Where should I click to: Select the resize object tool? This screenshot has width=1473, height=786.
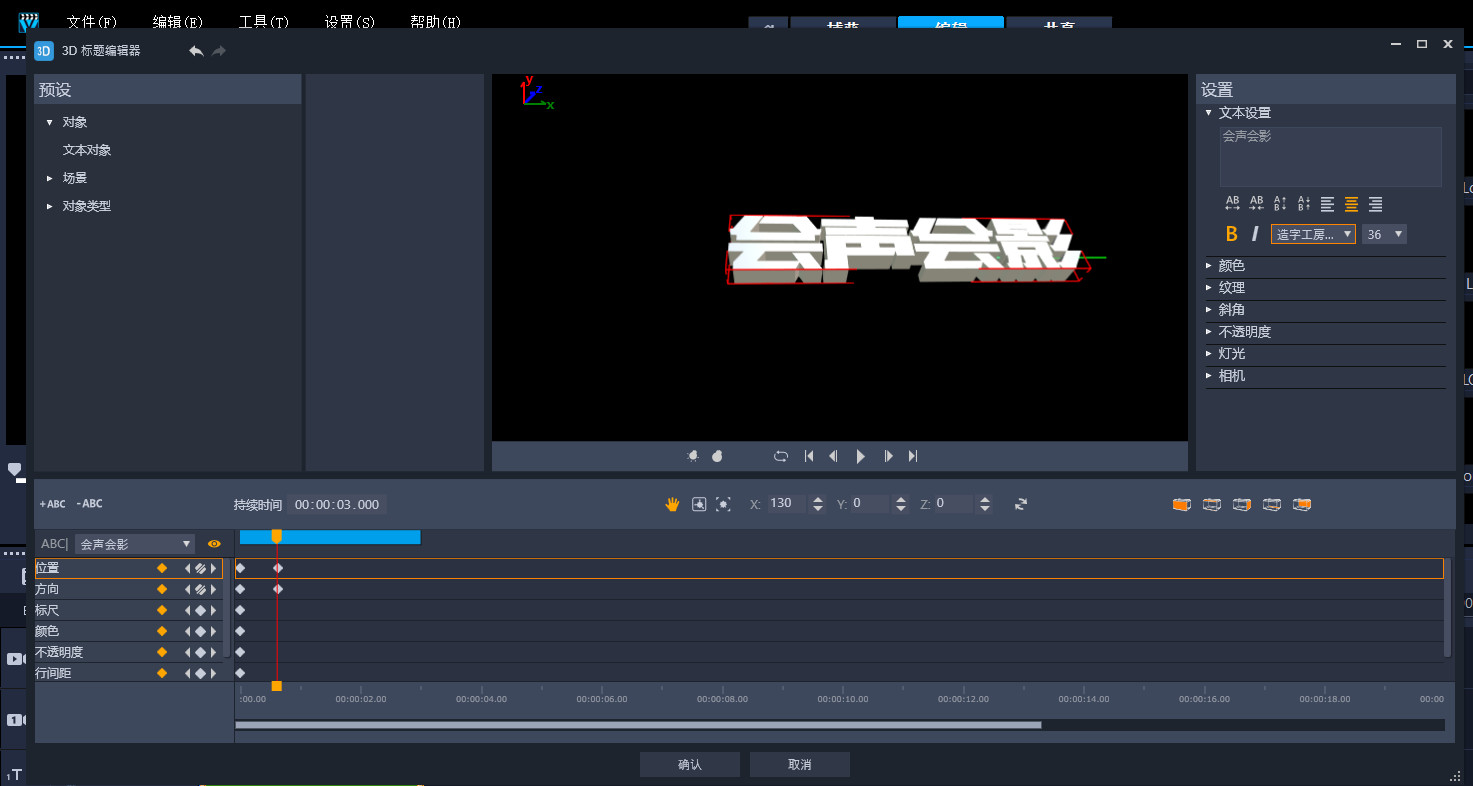(724, 504)
